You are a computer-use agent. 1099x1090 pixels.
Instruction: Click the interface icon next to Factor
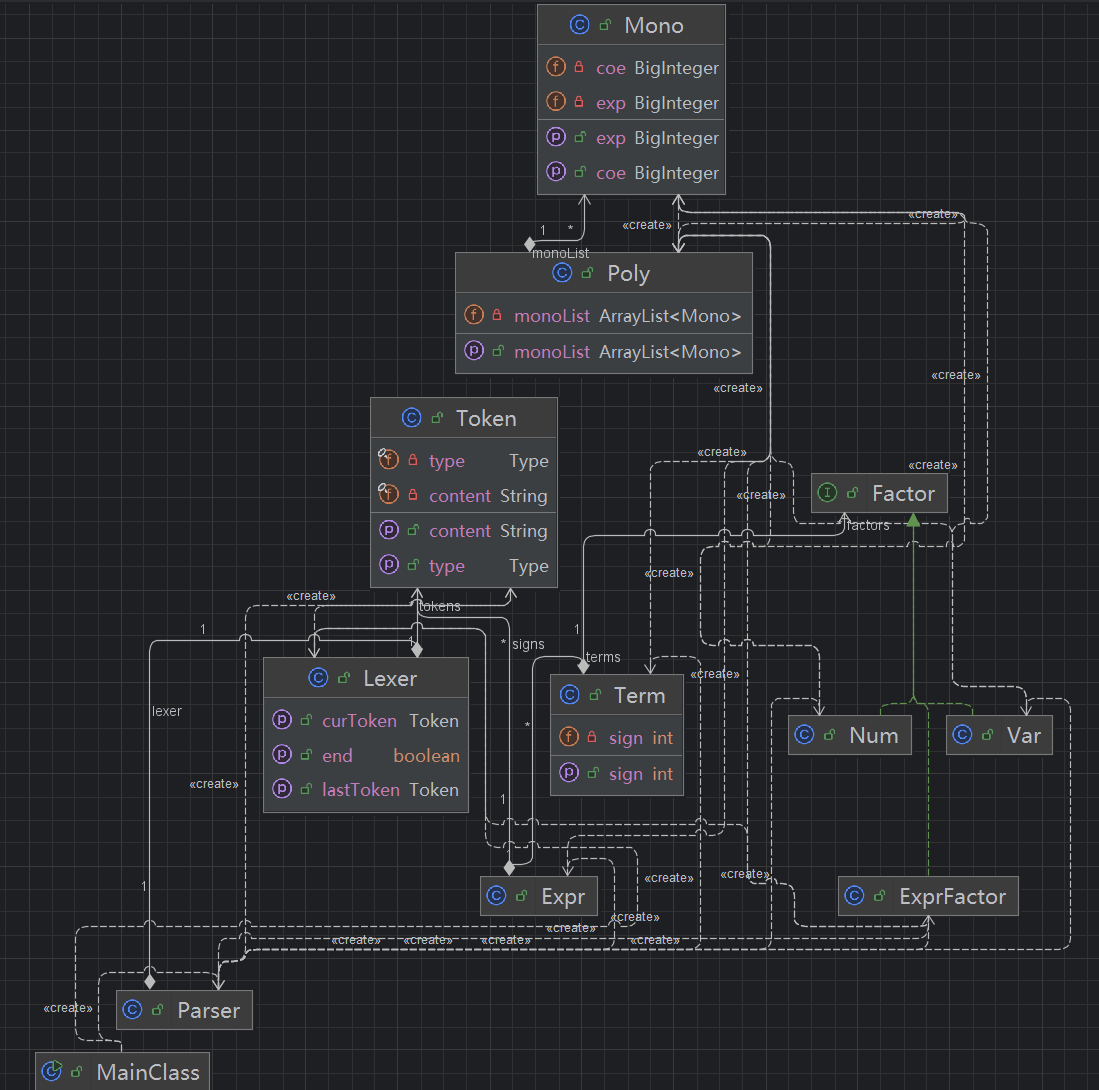pos(827,493)
